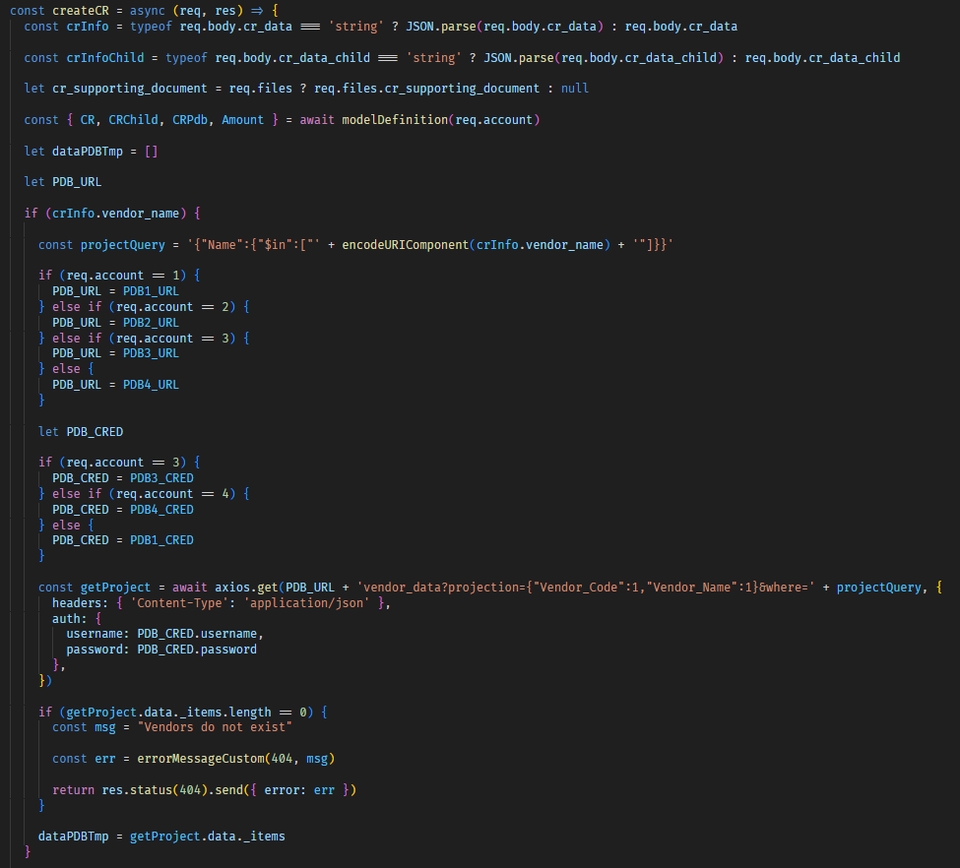This screenshot has height=868, width=960.
Task: Click the errorMessageCustom call
Action: coord(236,758)
